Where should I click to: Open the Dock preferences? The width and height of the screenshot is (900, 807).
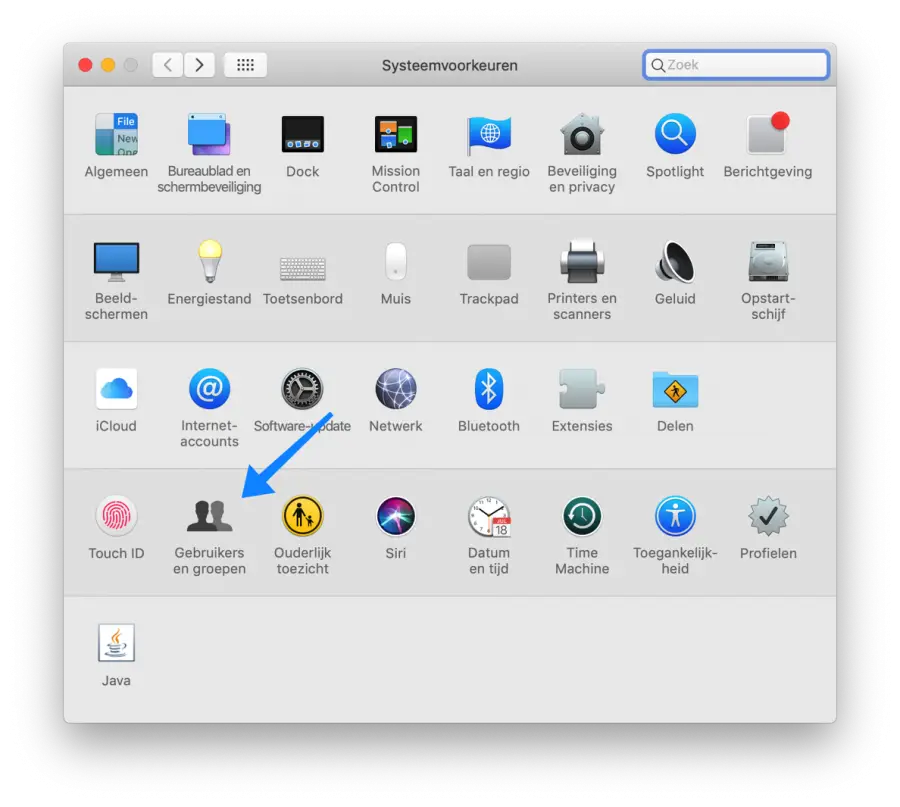pyautogui.click(x=302, y=134)
